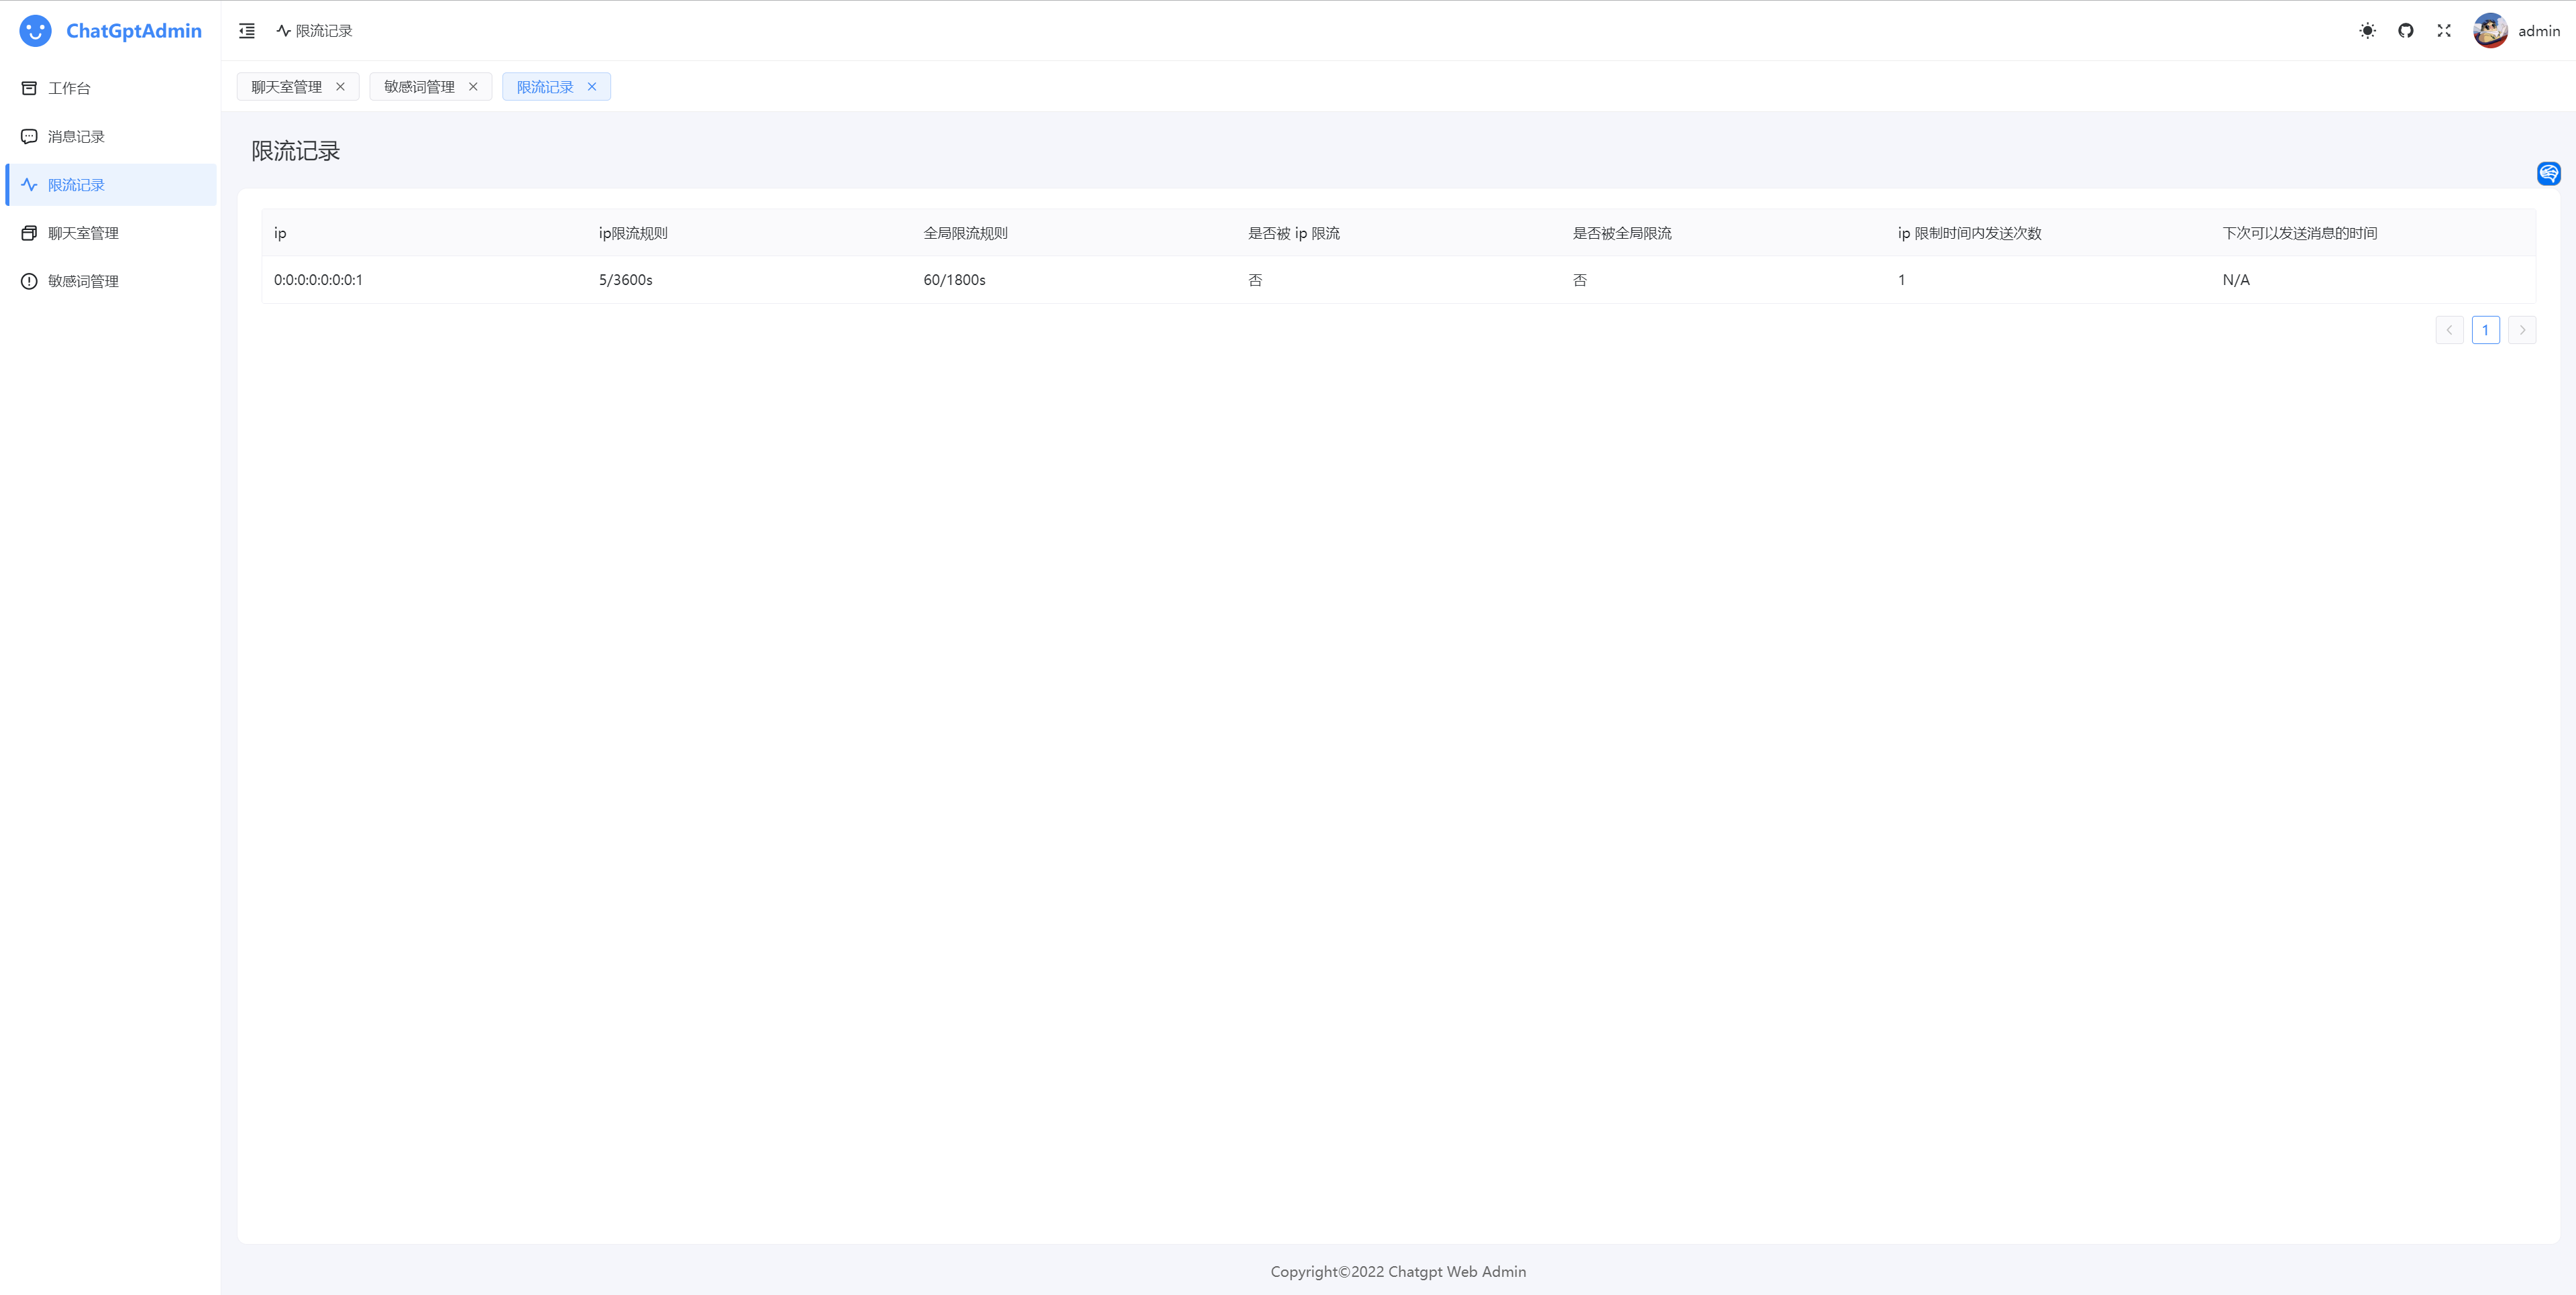Switch to the 聊天室管理 tab
2576x1295 pixels.
[286, 87]
